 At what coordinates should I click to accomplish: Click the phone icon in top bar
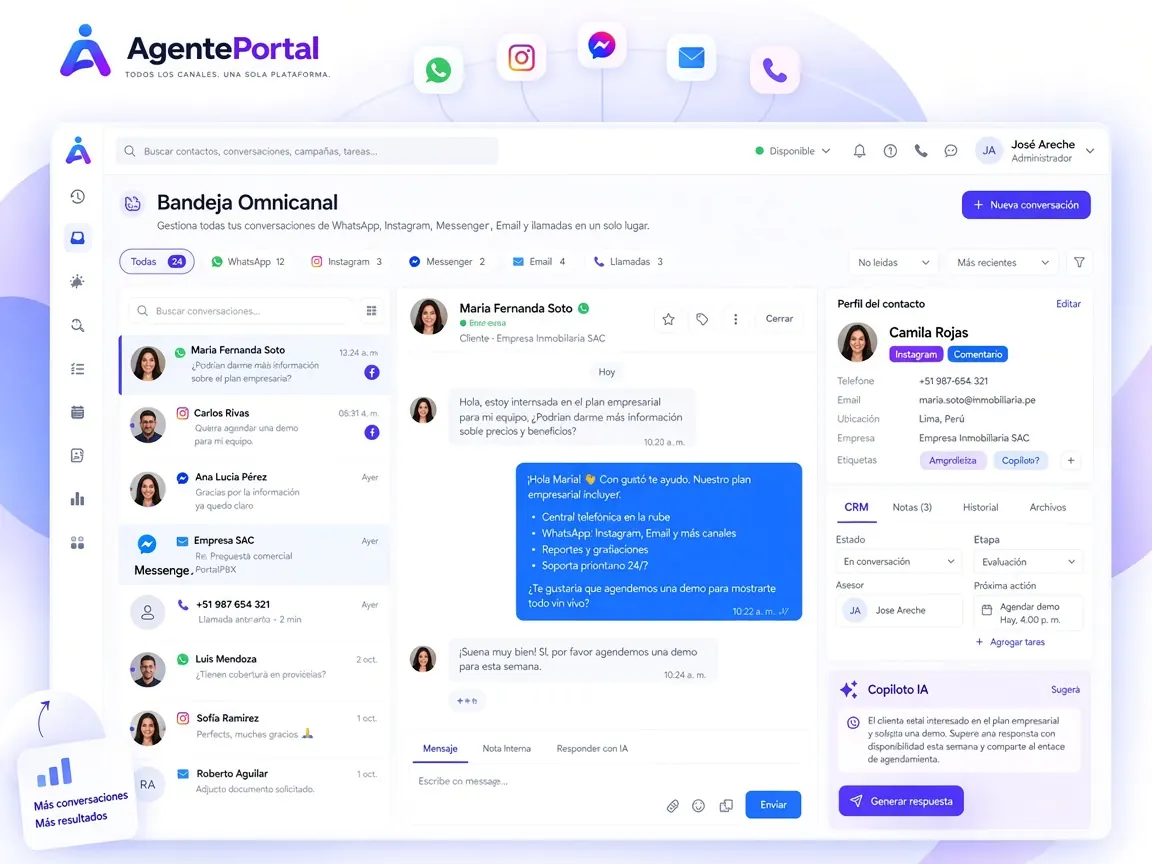pyautogui.click(x=921, y=151)
